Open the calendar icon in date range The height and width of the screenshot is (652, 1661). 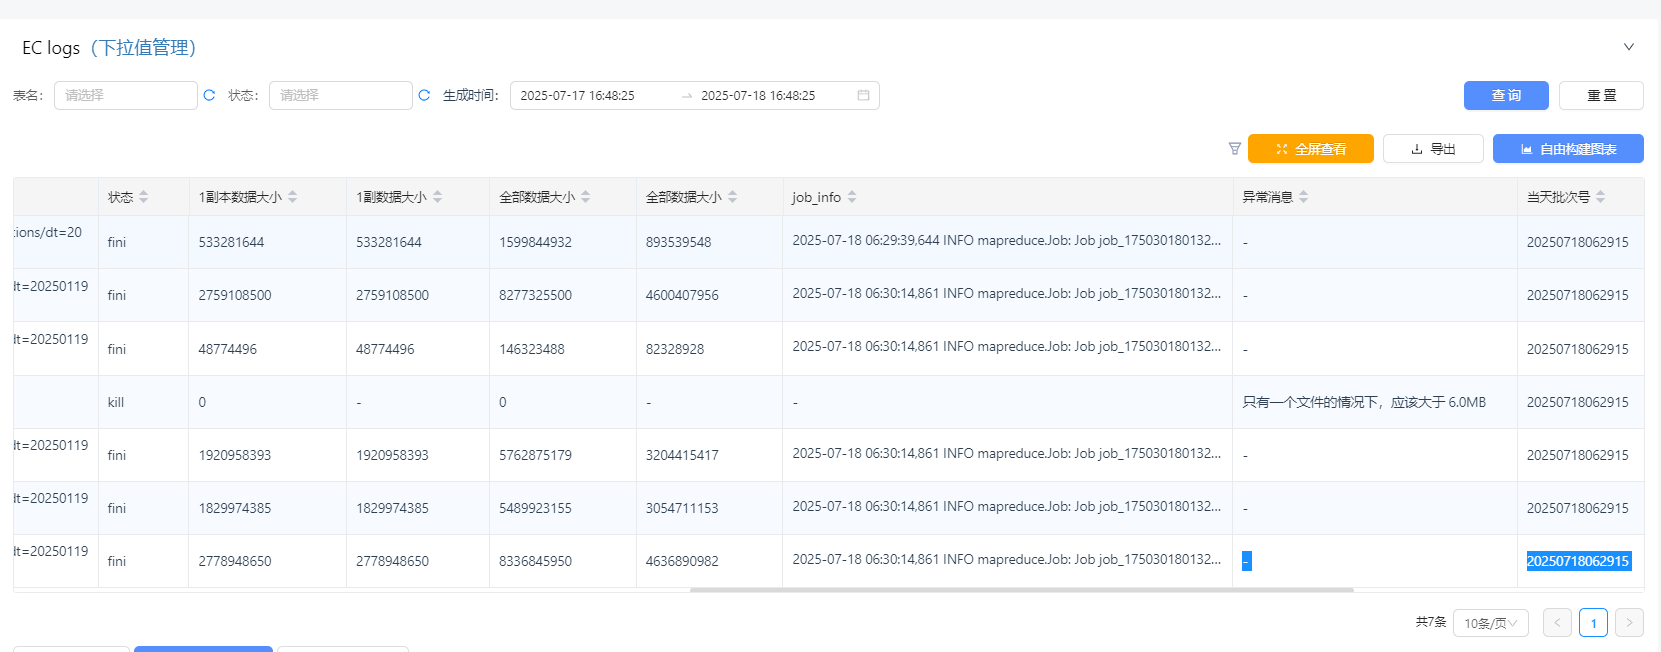[x=863, y=96]
